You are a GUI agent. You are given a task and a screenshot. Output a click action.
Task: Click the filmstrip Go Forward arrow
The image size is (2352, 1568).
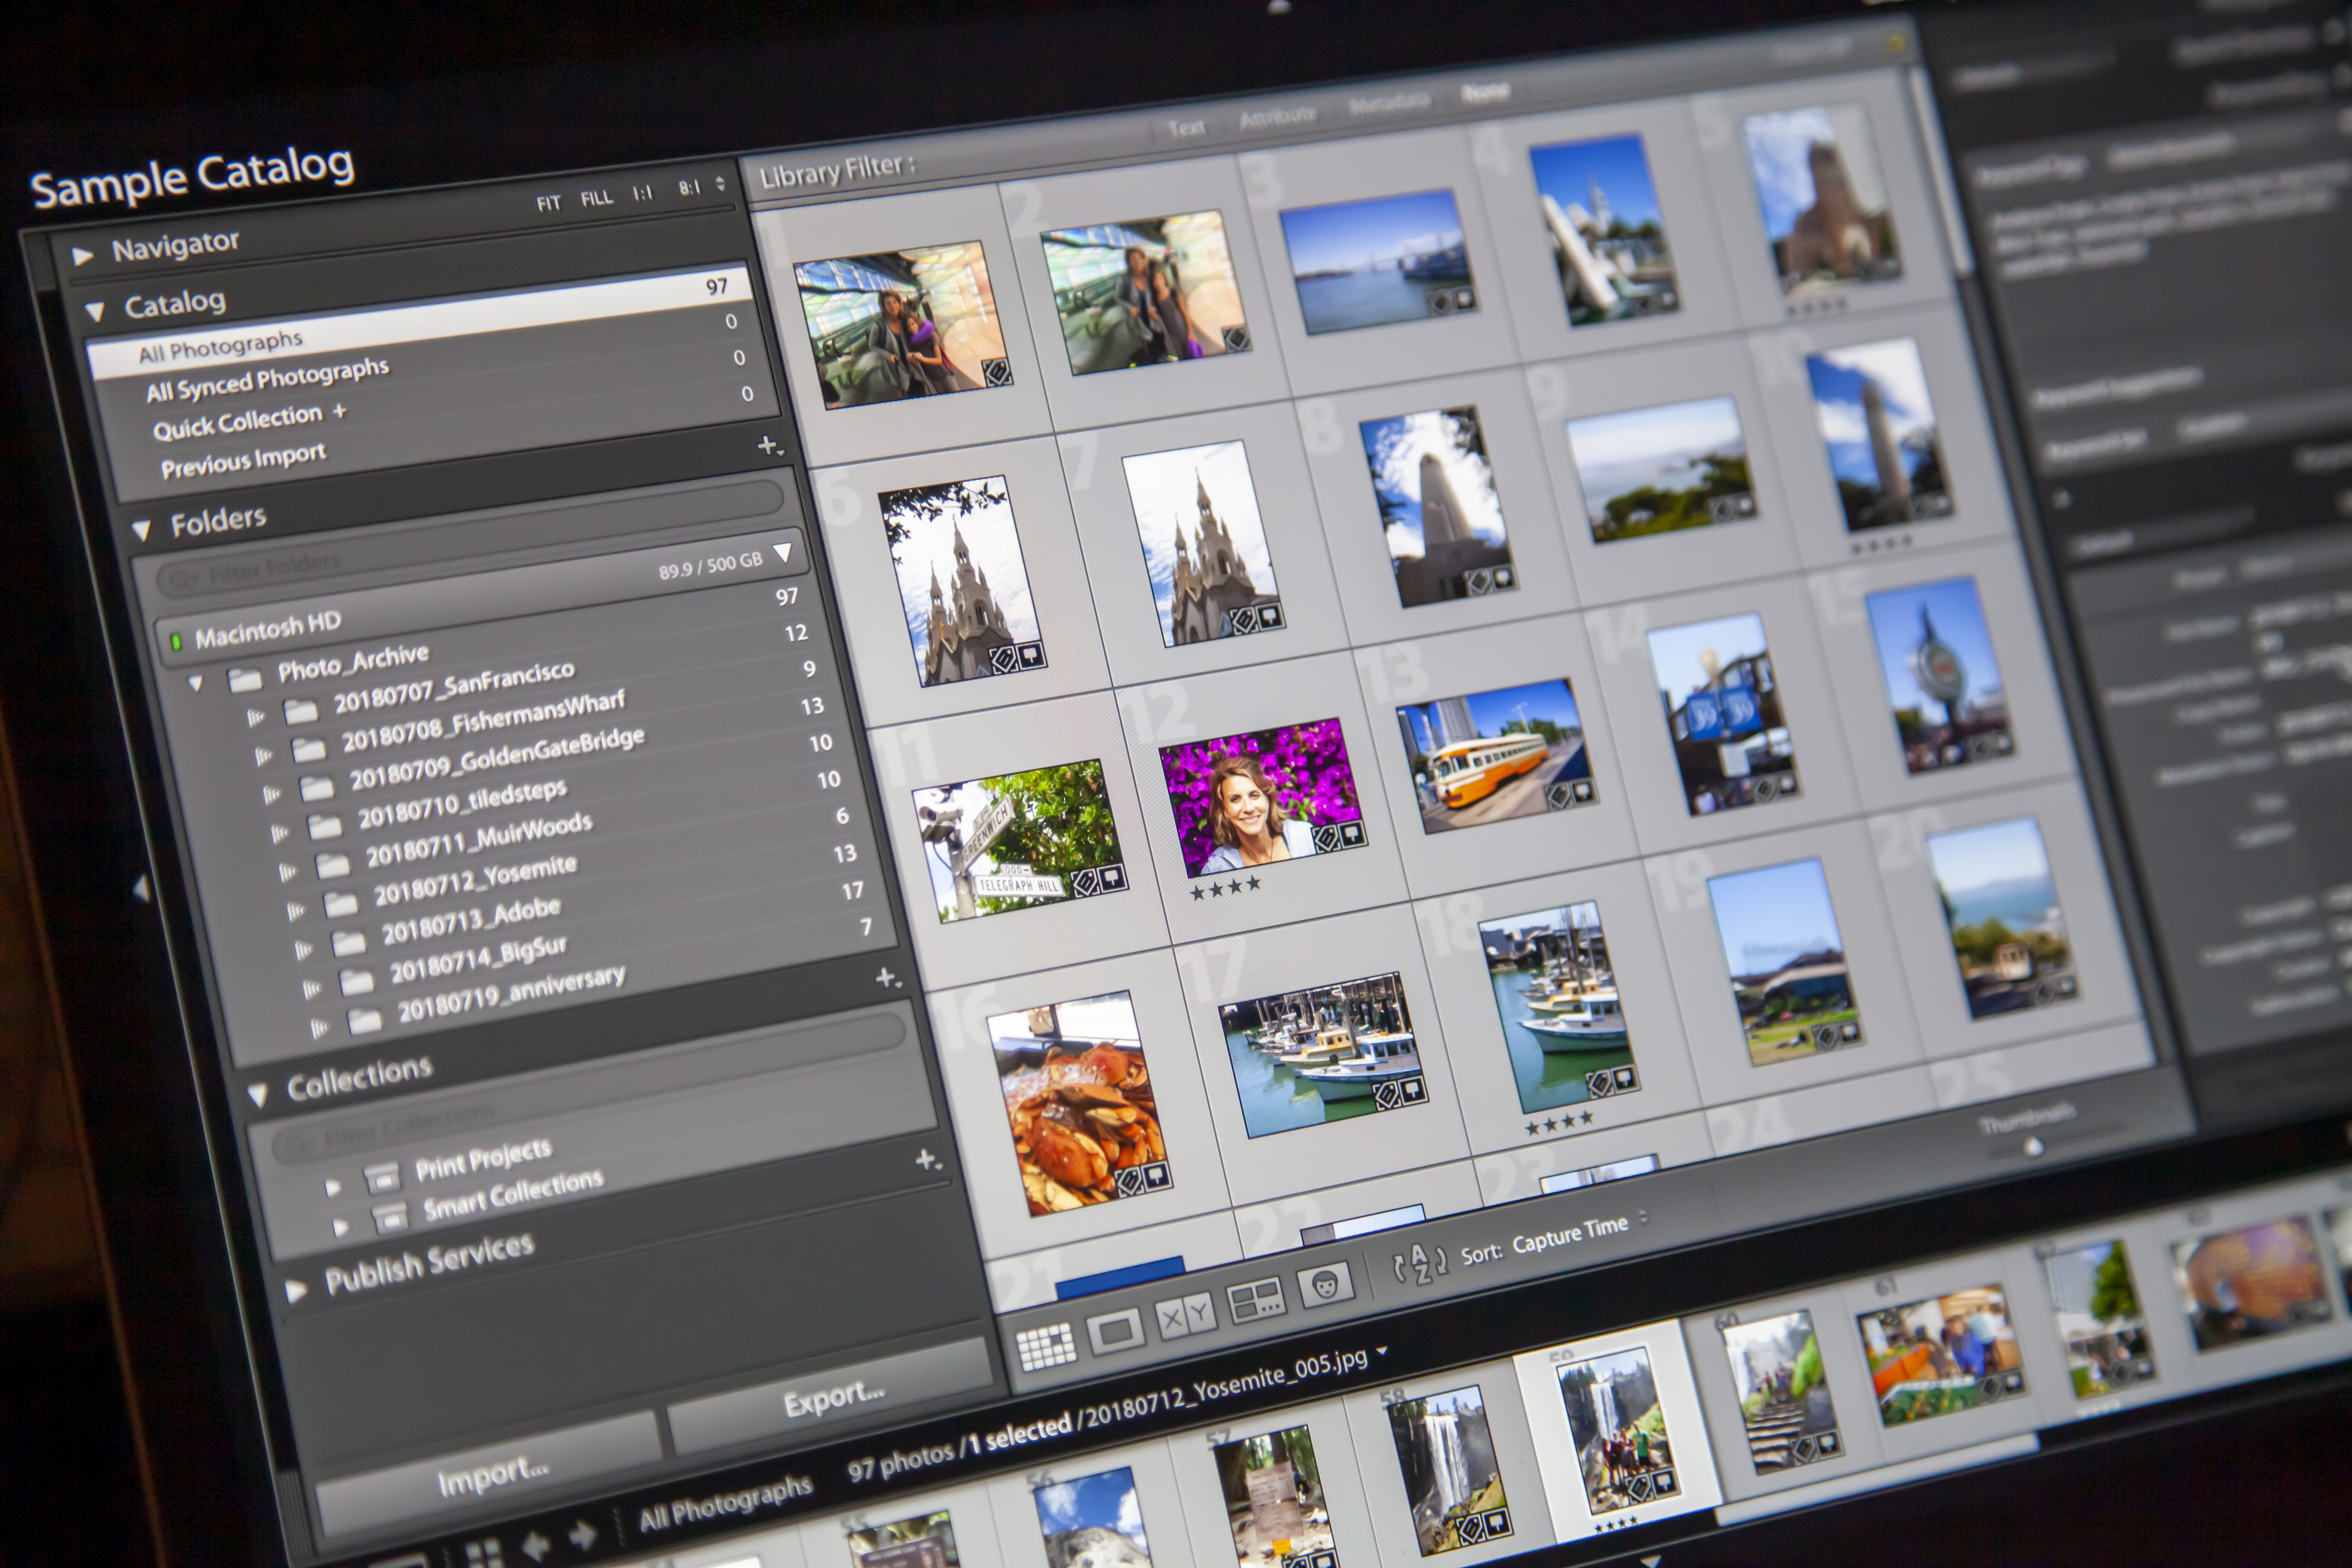pos(582,1534)
